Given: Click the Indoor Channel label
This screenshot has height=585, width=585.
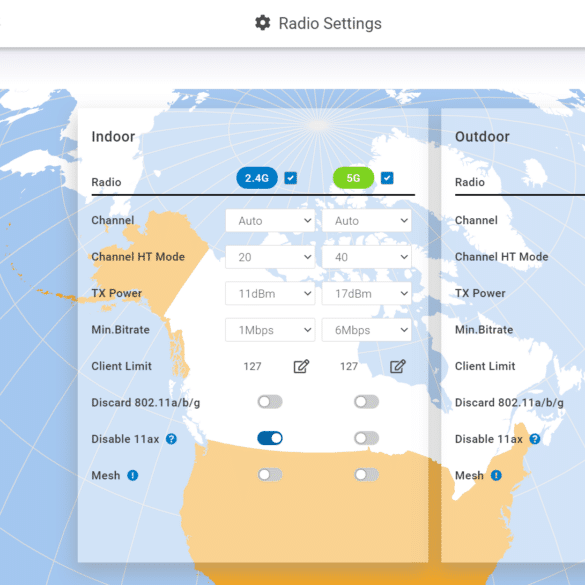Looking at the screenshot, I should tap(113, 220).
